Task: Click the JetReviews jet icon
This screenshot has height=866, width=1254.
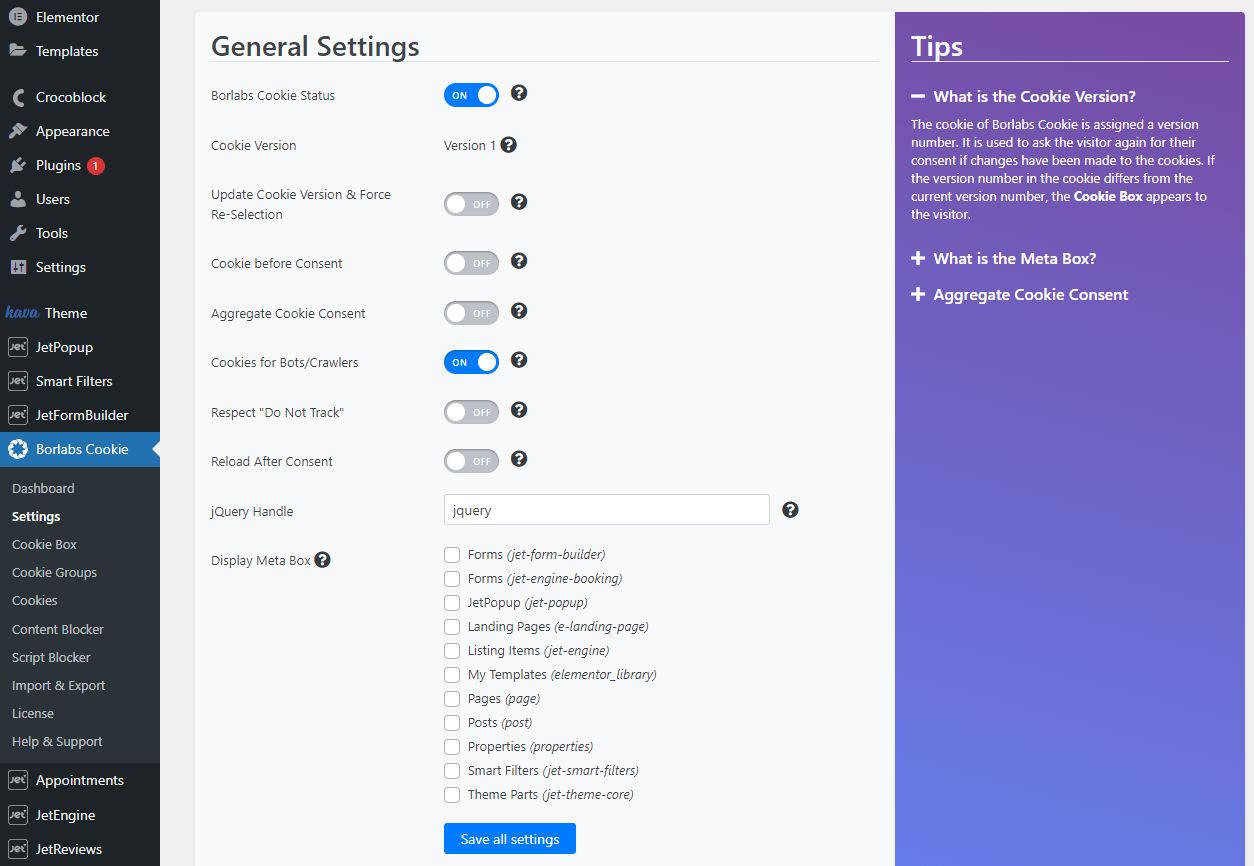Action: [17, 849]
